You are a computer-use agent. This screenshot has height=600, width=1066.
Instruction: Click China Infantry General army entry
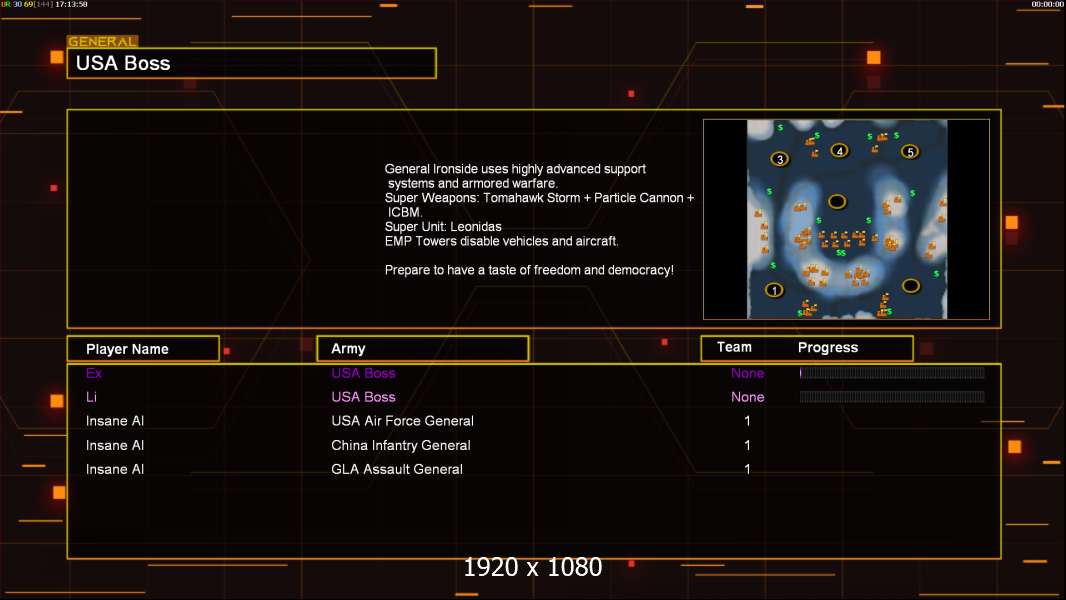click(400, 445)
